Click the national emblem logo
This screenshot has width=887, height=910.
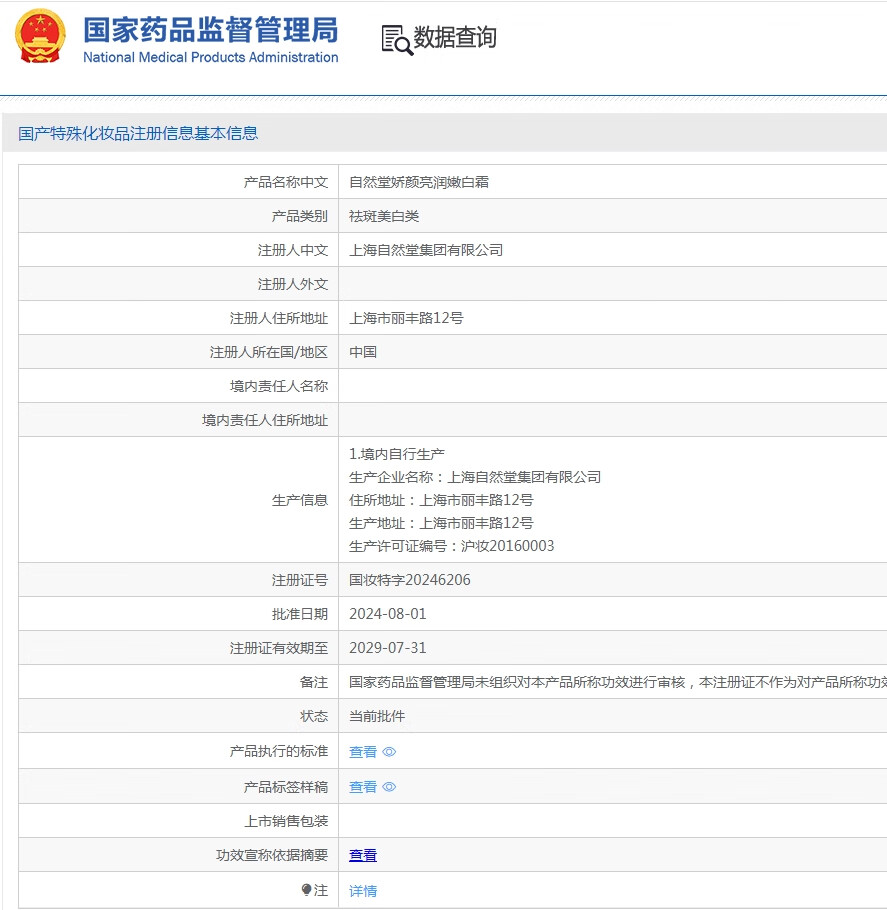[x=40, y=36]
